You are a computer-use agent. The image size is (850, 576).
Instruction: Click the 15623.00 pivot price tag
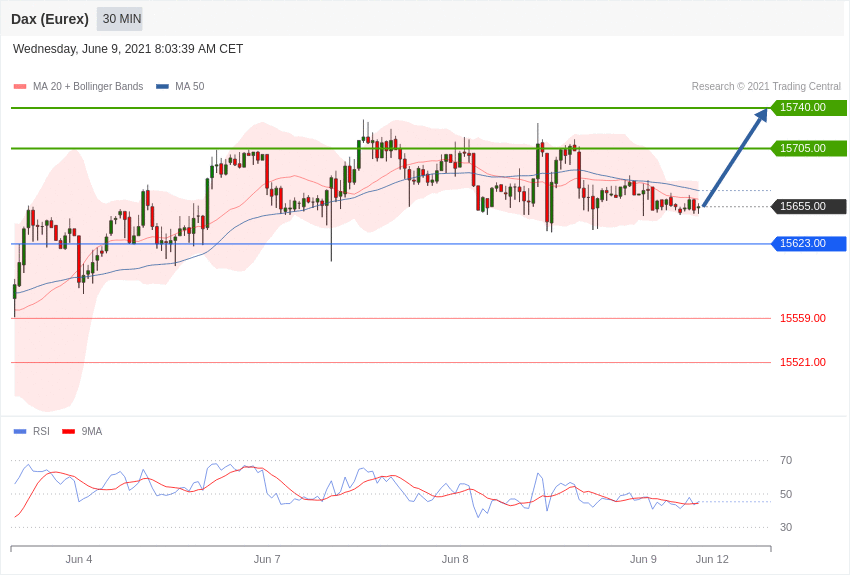(809, 244)
